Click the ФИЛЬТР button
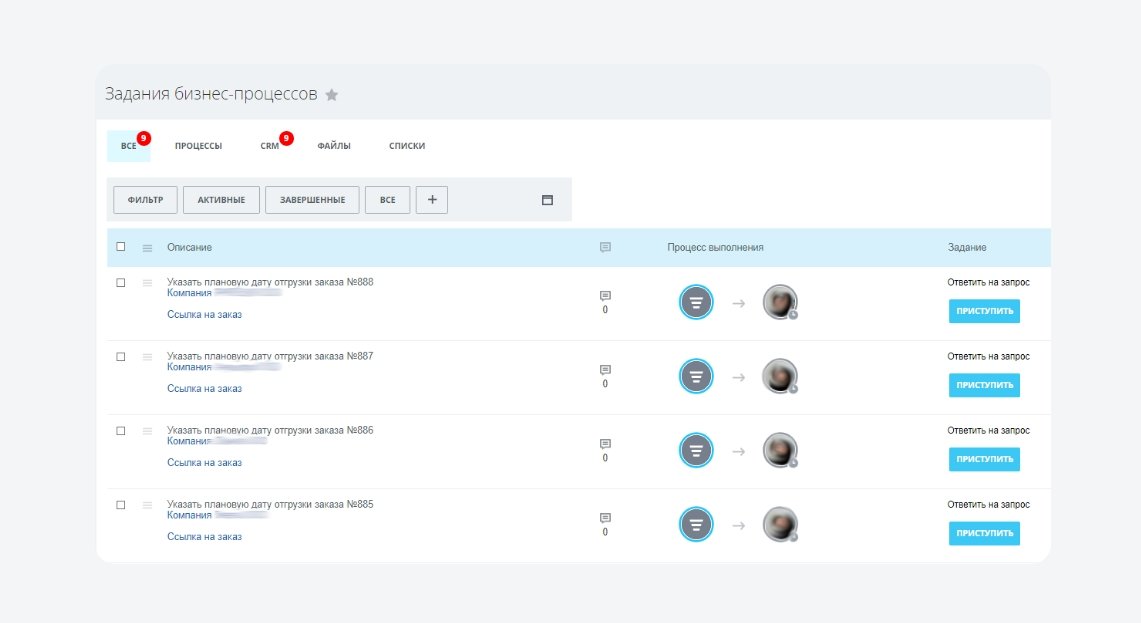The image size is (1141, 623). click(x=146, y=199)
